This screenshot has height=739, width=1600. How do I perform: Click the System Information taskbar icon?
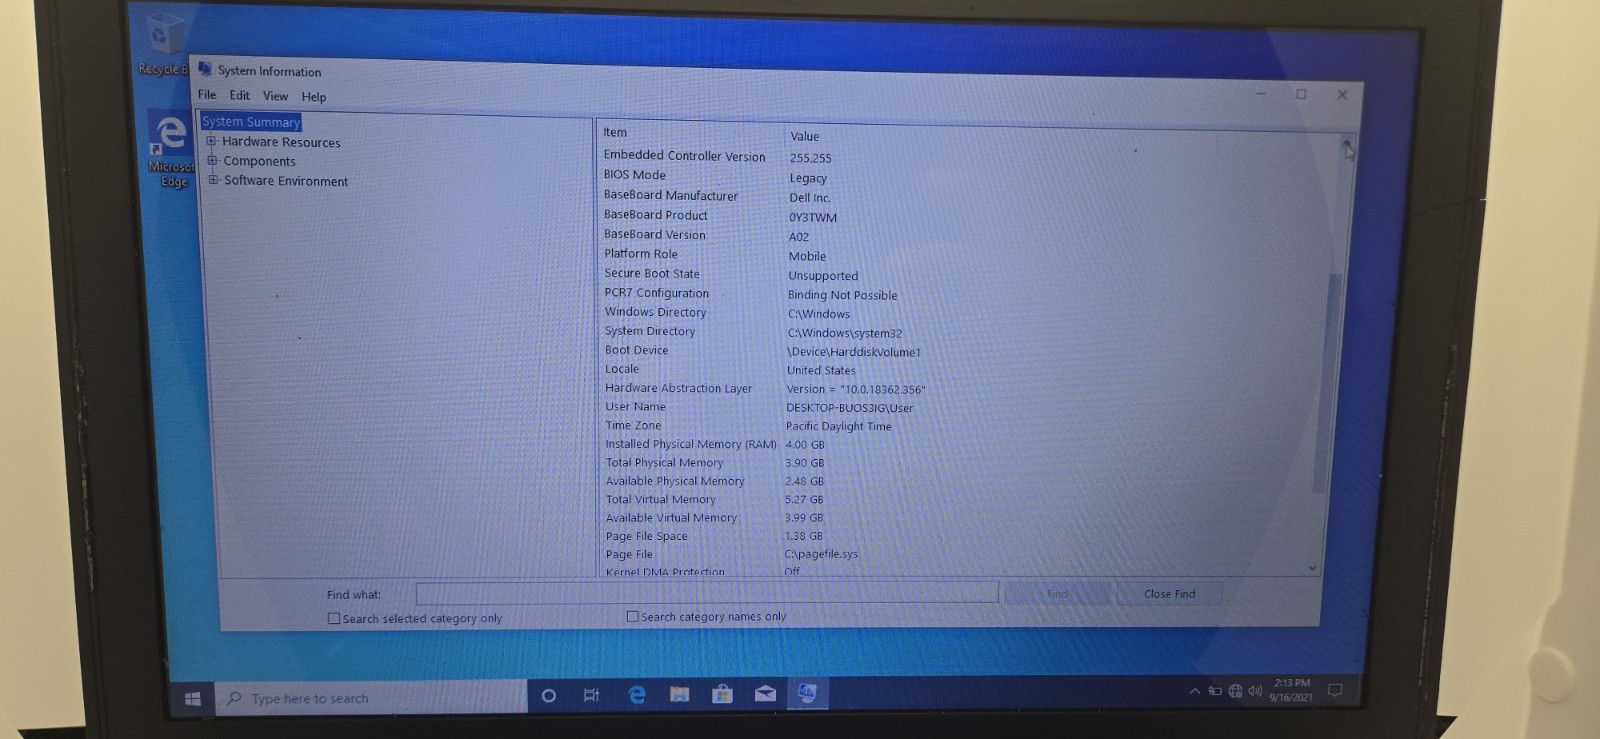tap(807, 693)
